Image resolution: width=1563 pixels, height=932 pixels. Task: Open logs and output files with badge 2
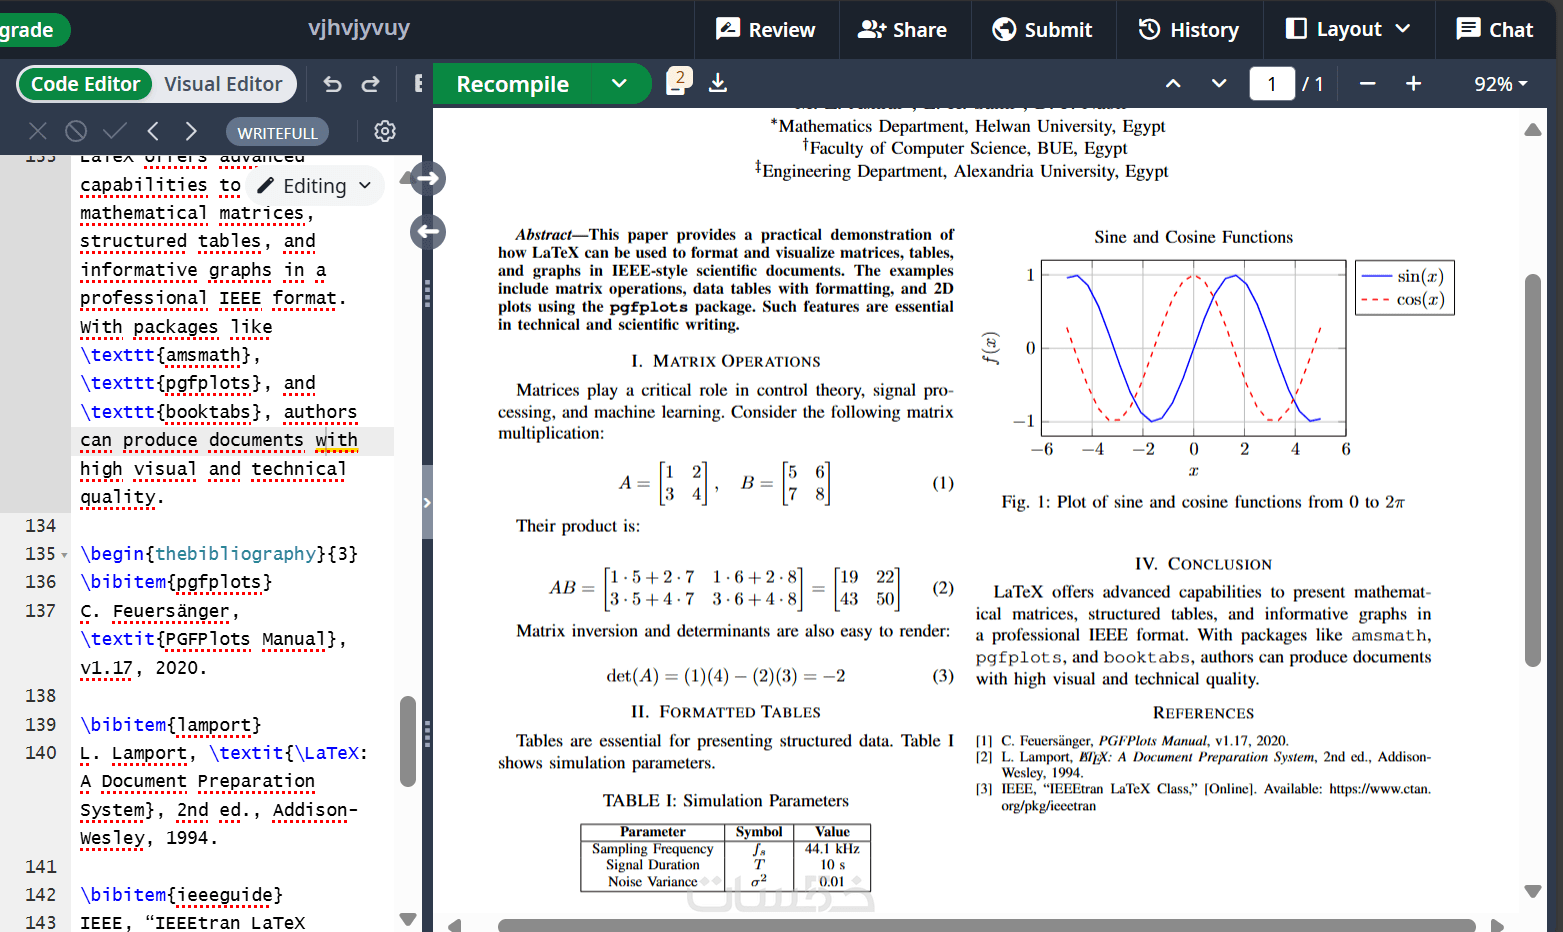tap(679, 82)
